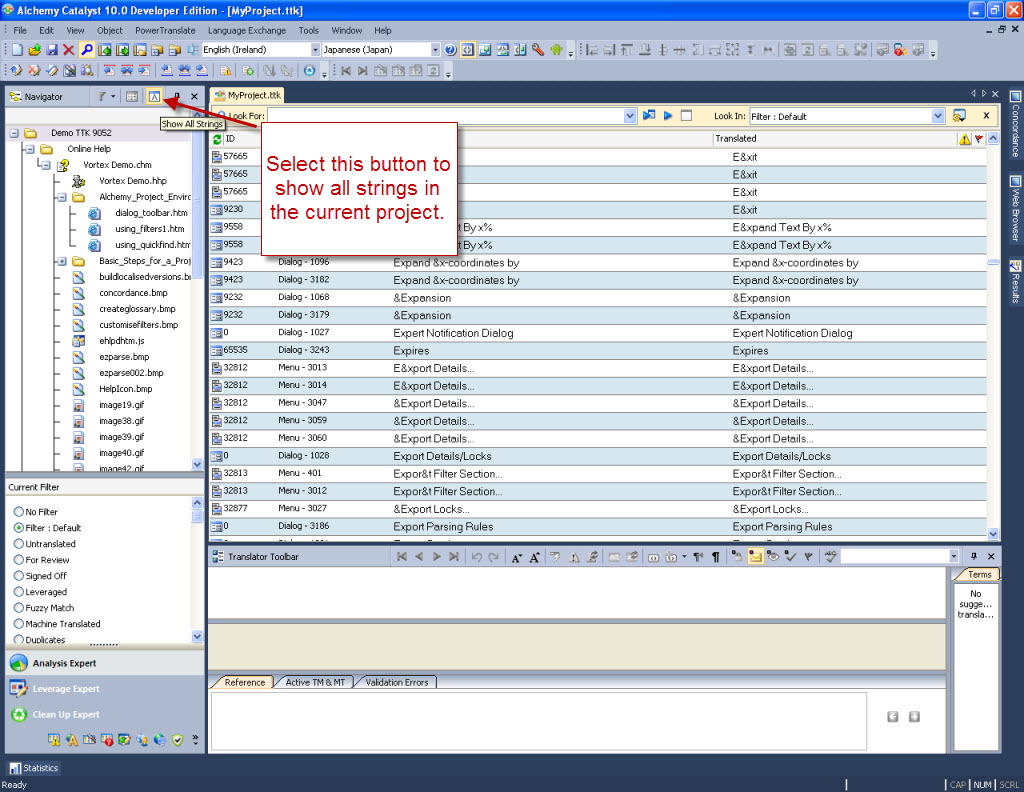Viewport: 1024px width, 792px height.
Task: Select the Duplicates radio button
Action: point(19,640)
